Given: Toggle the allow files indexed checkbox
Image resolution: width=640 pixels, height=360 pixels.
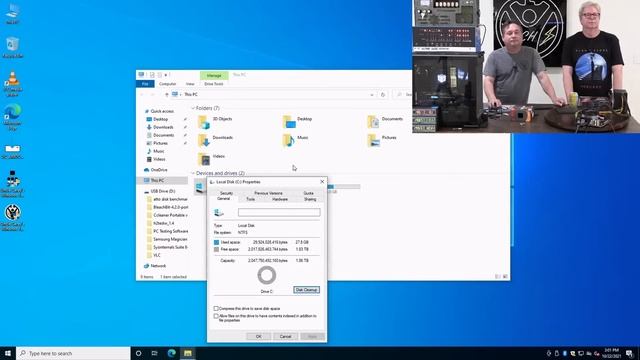Looking at the screenshot, I should click(216, 316).
